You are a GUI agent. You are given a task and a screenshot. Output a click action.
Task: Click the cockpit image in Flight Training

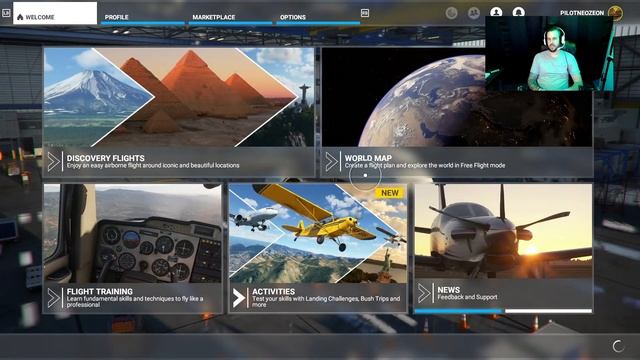133,233
